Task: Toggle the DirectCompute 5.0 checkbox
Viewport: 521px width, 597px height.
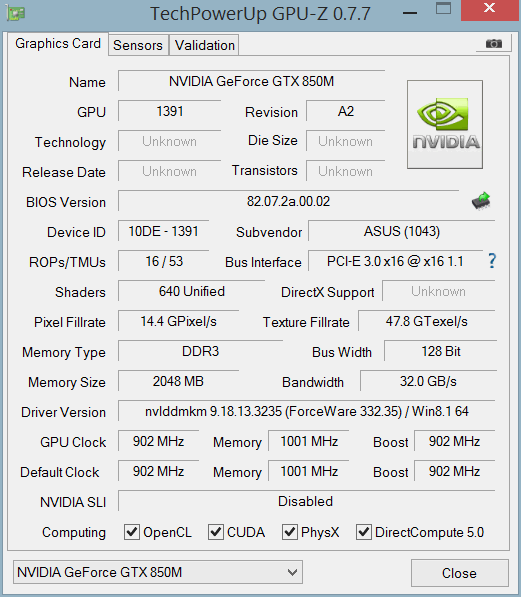Action: (x=364, y=532)
